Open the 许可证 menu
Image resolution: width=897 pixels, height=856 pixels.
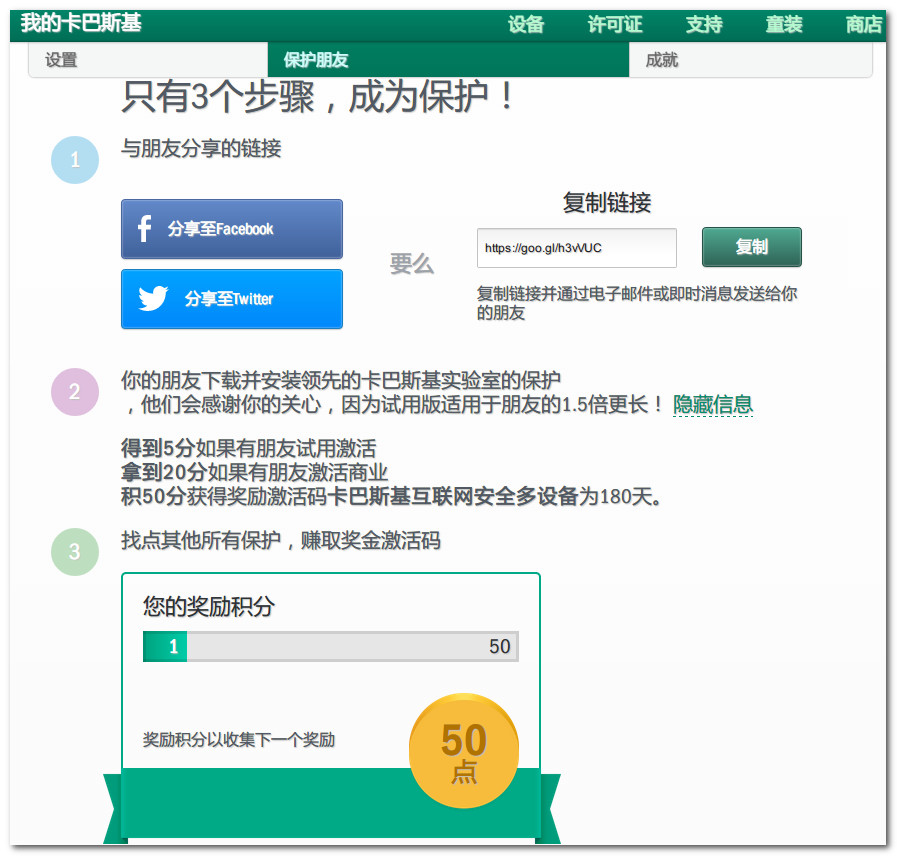coord(615,25)
